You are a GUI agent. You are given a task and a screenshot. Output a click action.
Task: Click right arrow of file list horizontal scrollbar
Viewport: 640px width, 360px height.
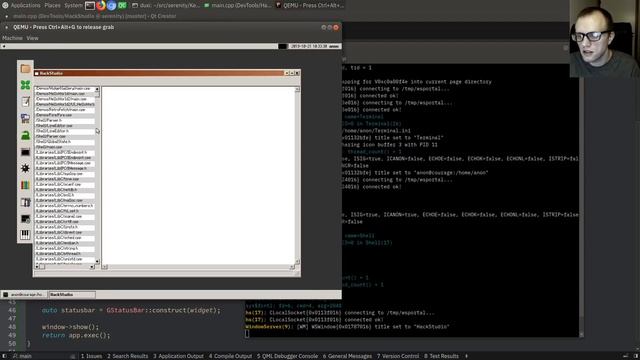point(92,267)
